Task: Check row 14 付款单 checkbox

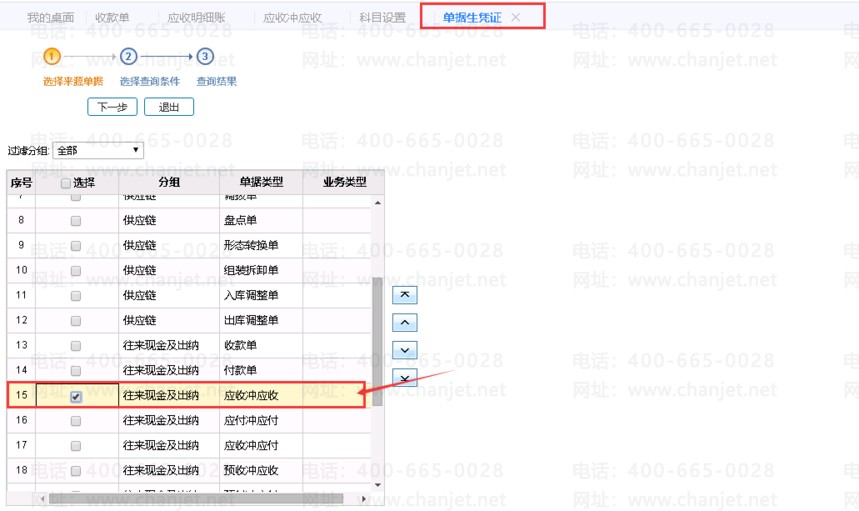Action: (x=76, y=371)
